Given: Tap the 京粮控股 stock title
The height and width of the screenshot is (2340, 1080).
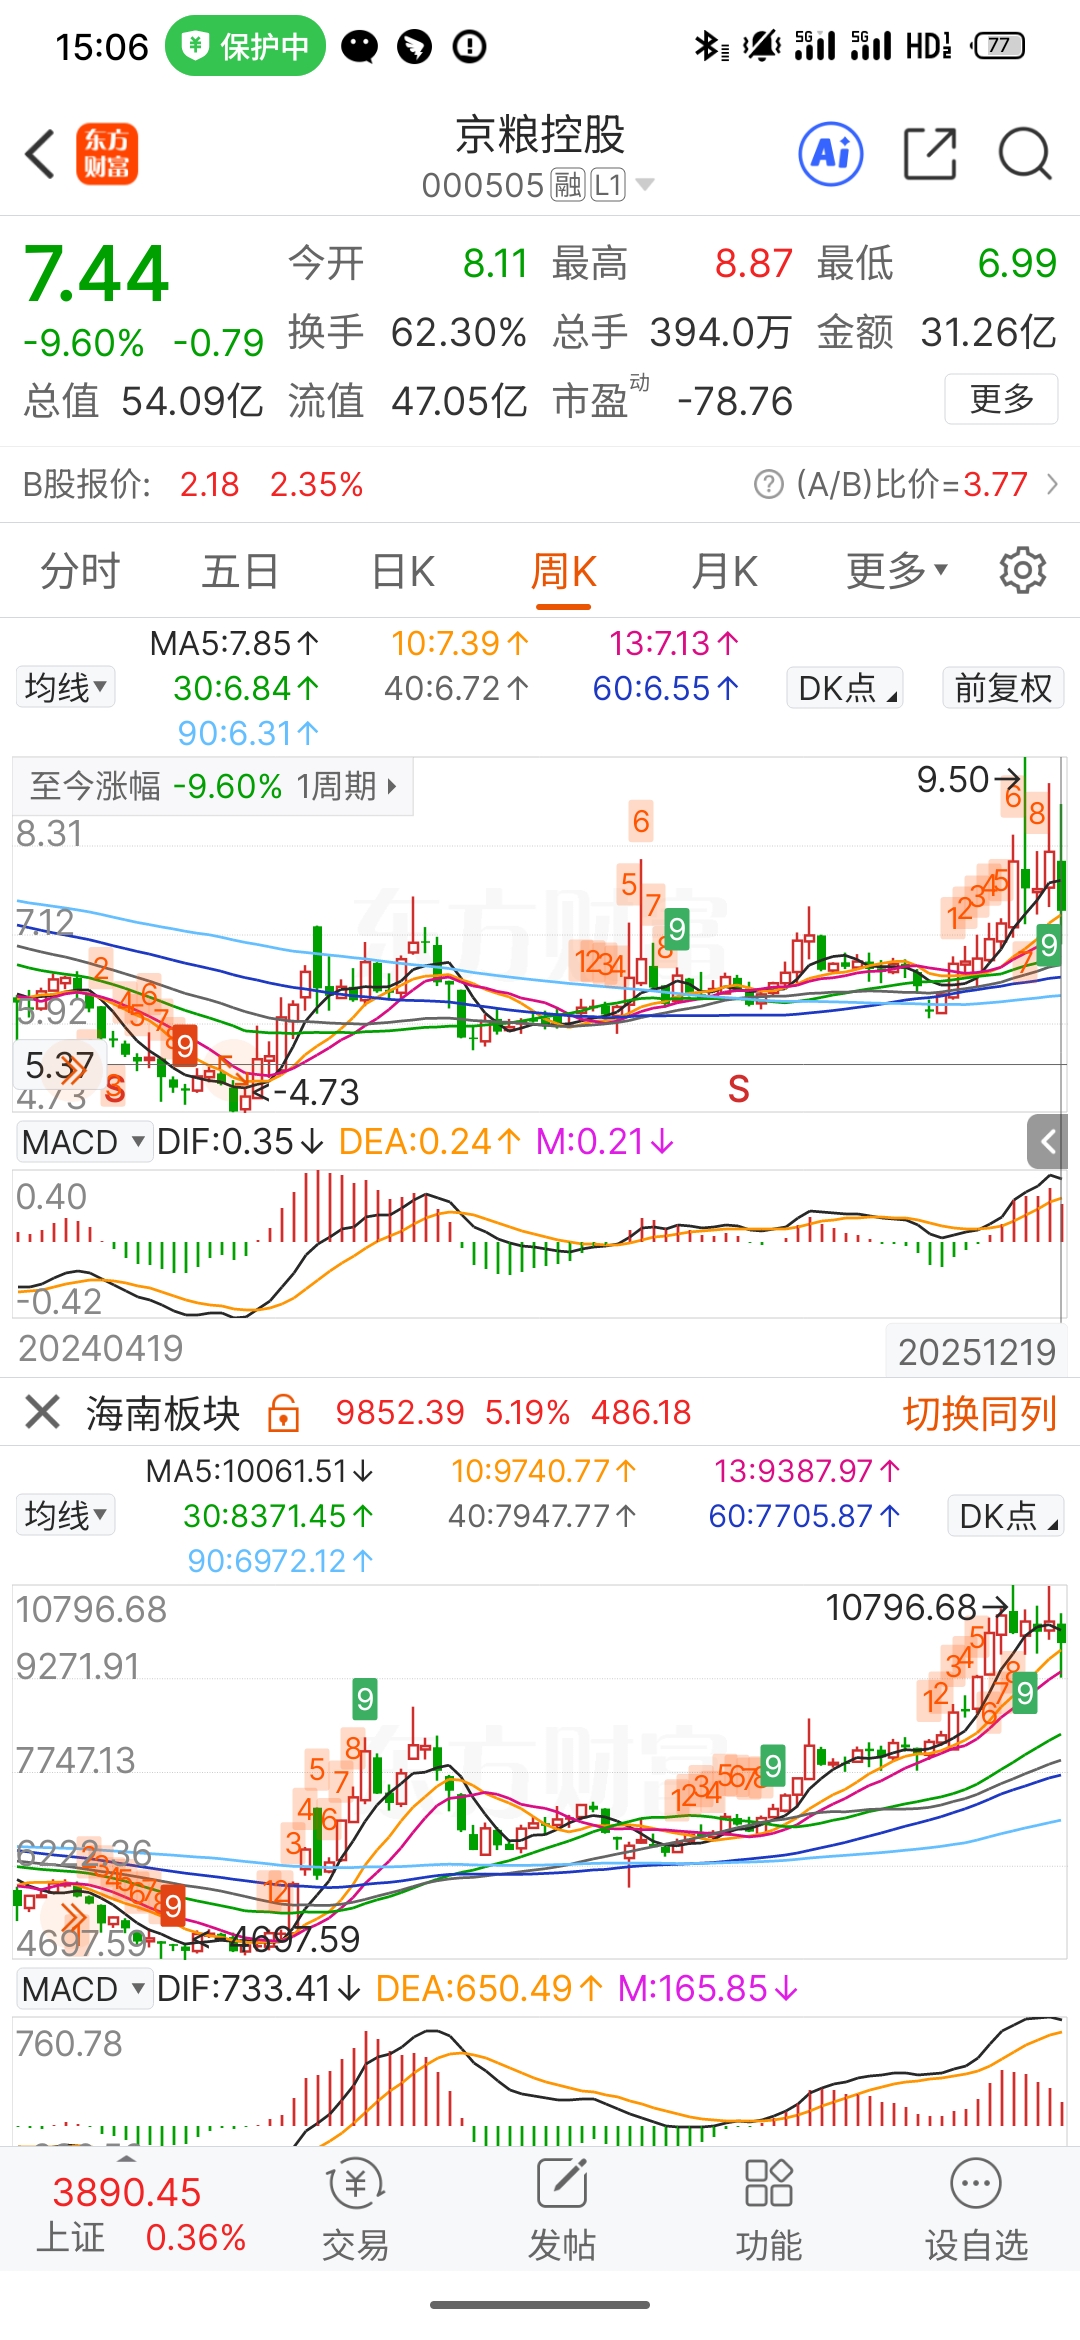Looking at the screenshot, I should (x=540, y=134).
